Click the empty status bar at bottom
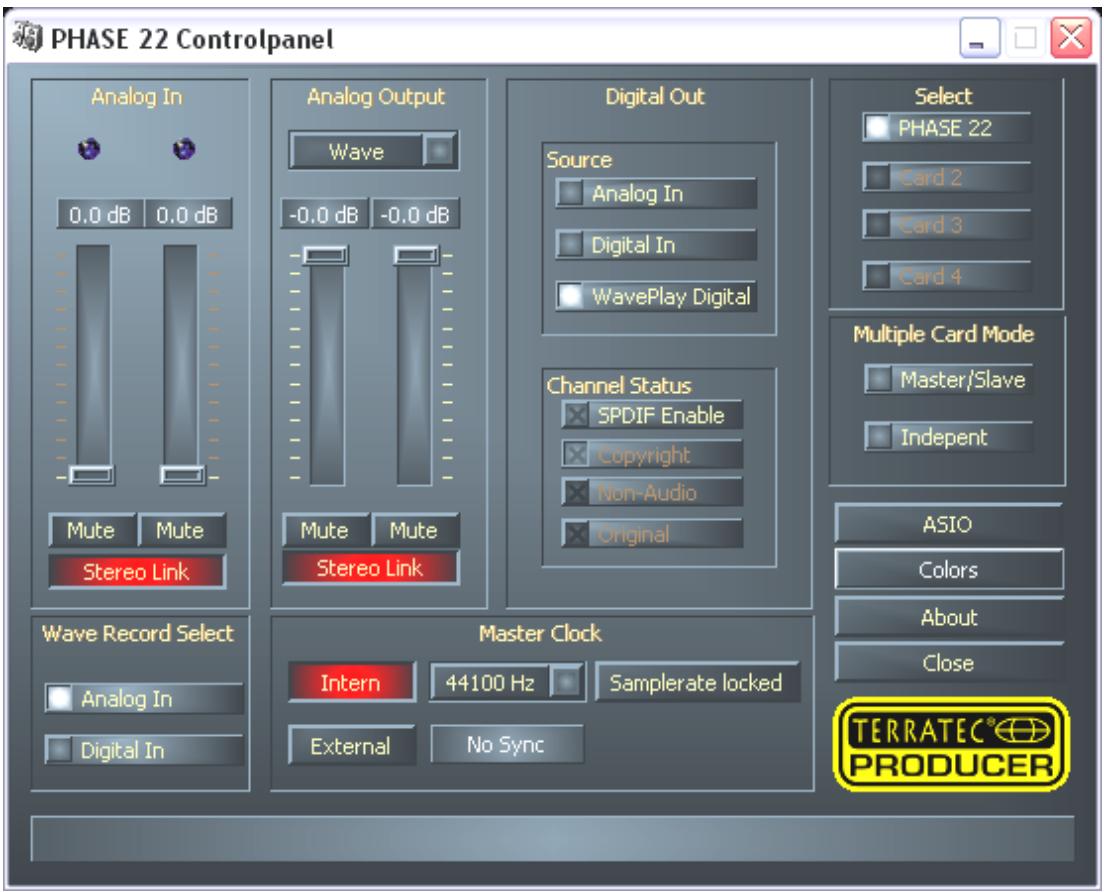The width and height of the screenshot is (1104, 892). click(553, 838)
